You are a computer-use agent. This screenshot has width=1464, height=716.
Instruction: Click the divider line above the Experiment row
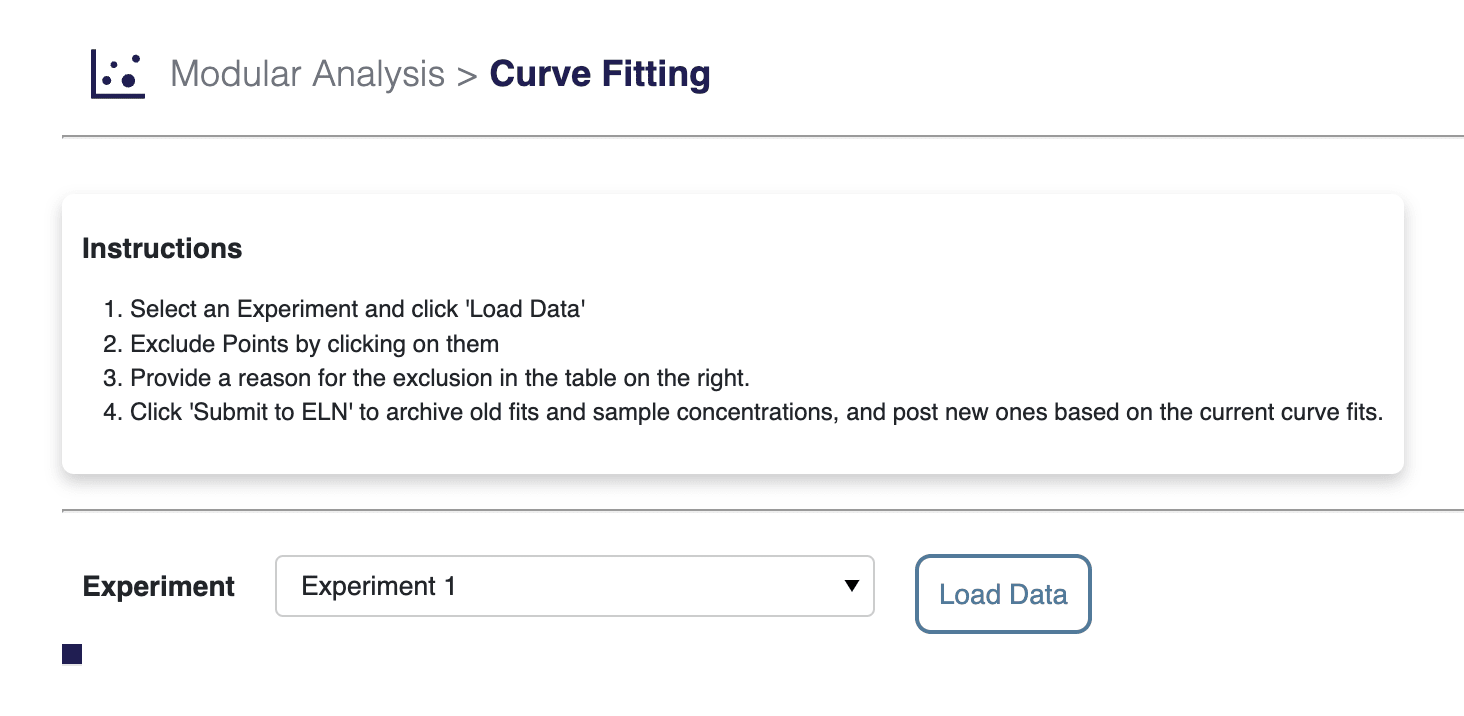click(762, 510)
